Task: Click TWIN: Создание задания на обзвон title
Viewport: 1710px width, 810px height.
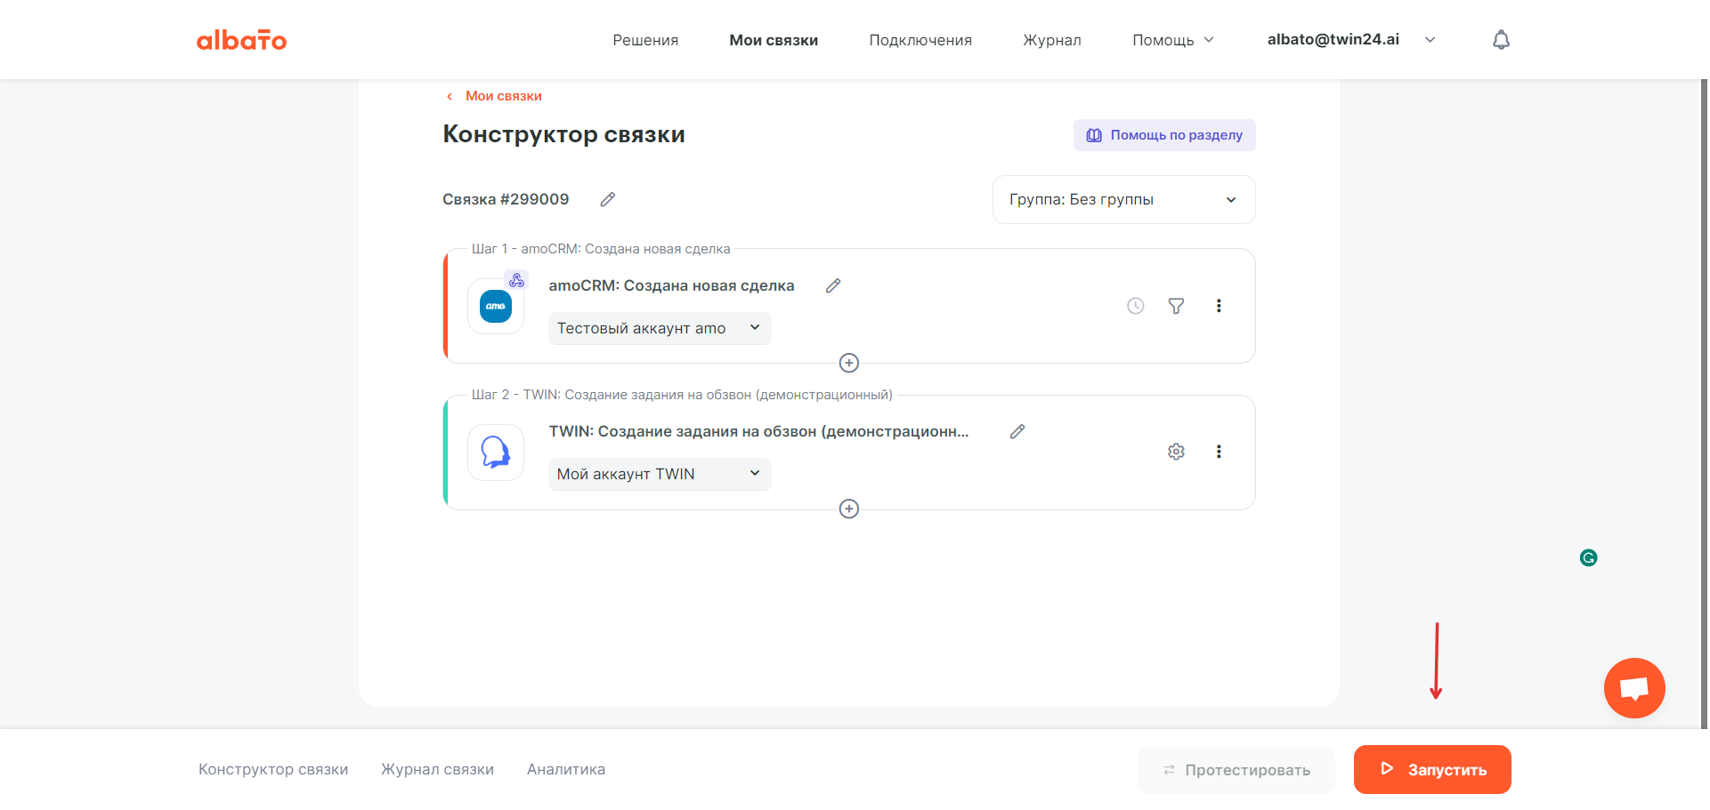Action: [758, 432]
